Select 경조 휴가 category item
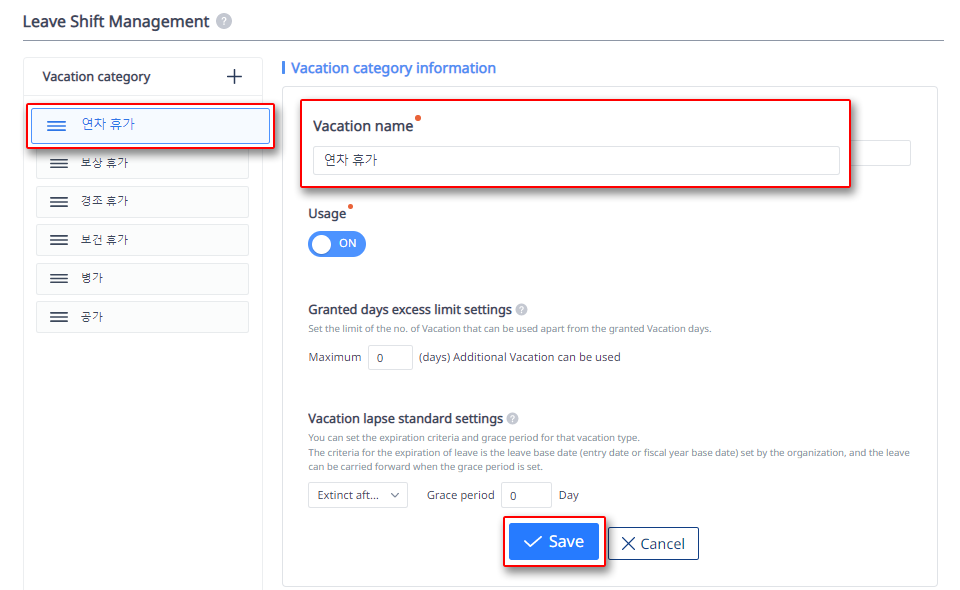 [x=150, y=202]
